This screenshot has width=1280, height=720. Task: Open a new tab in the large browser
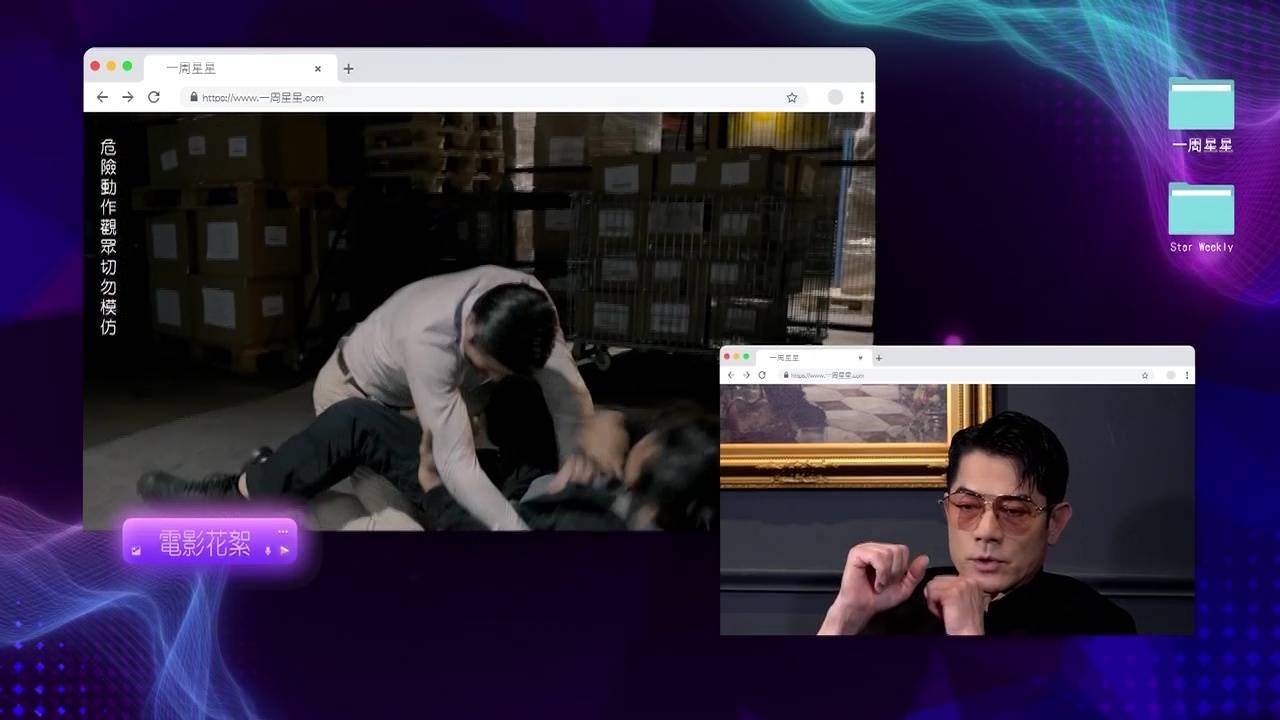click(348, 69)
